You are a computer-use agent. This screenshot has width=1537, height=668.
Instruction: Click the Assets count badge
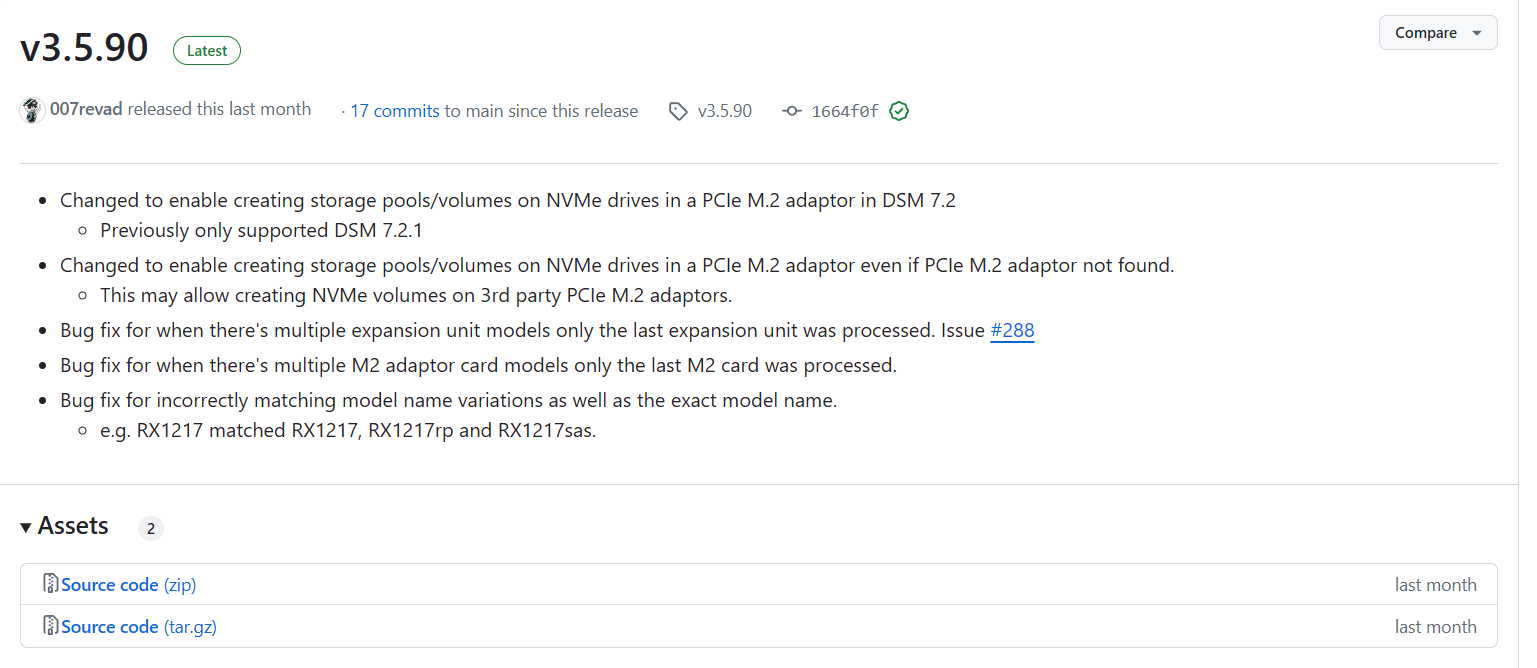click(151, 529)
